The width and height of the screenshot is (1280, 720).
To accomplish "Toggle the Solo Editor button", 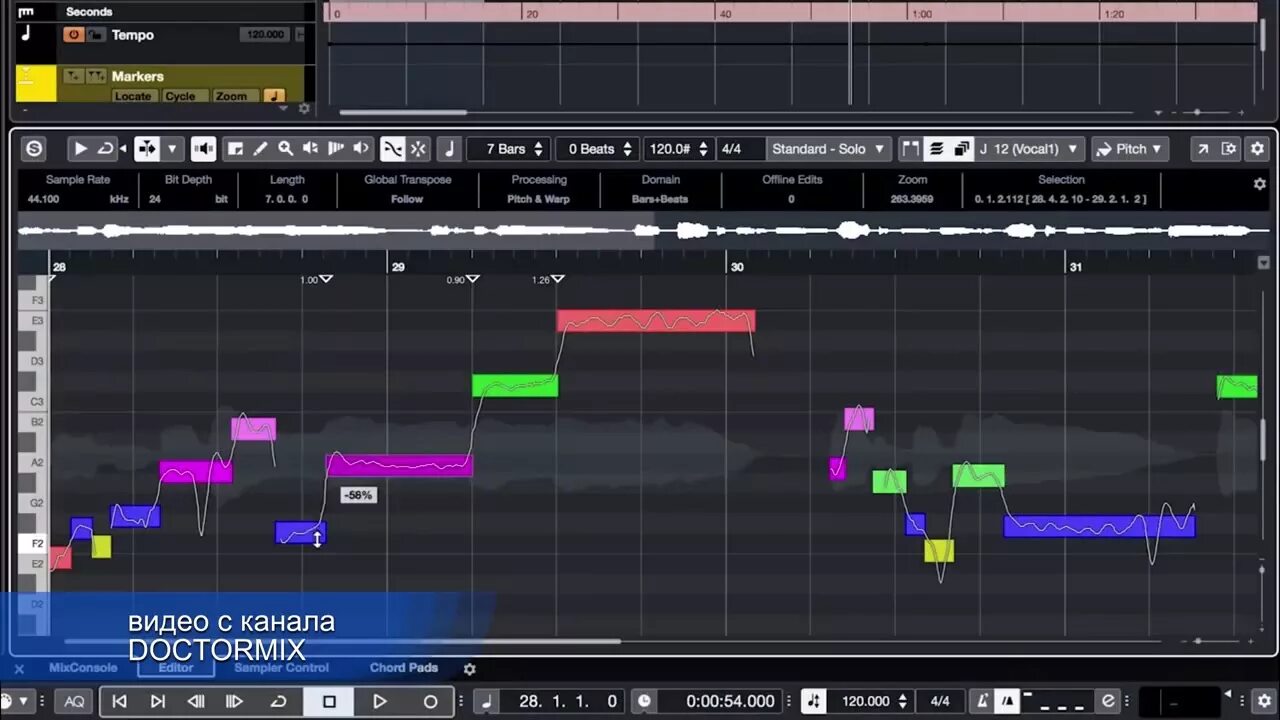I will (35, 149).
